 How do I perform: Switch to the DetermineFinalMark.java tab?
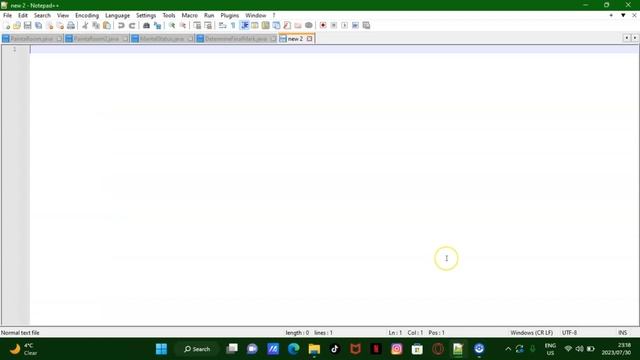(x=236, y=39)
